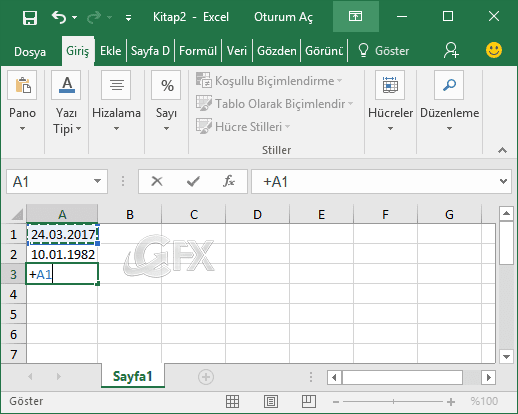Screen dimensions: 518x414
Task: Confirm the formula with the checkmark
Action: click(193, 181)
